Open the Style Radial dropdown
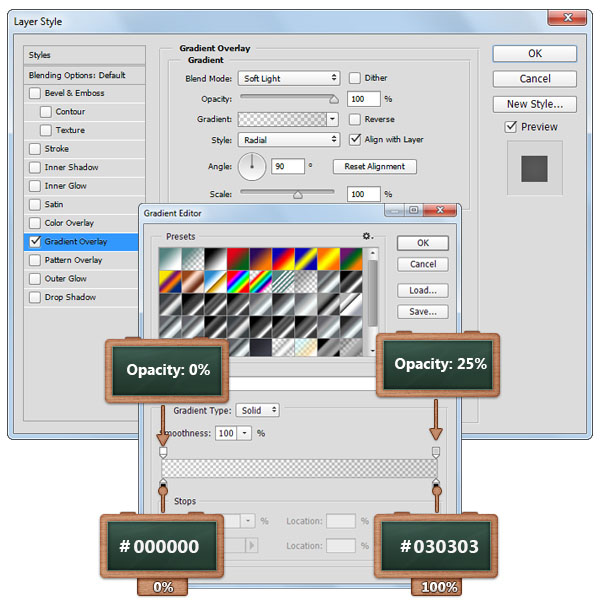 tap(289, 140)
